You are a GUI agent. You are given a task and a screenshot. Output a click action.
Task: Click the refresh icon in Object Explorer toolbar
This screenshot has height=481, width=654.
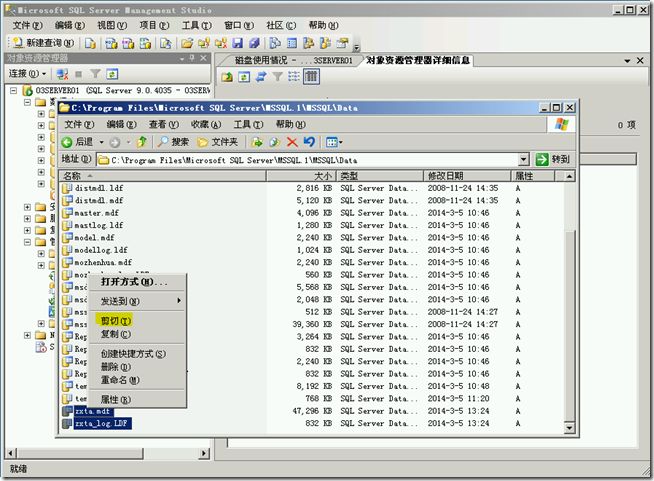click(x=112, y=74)
